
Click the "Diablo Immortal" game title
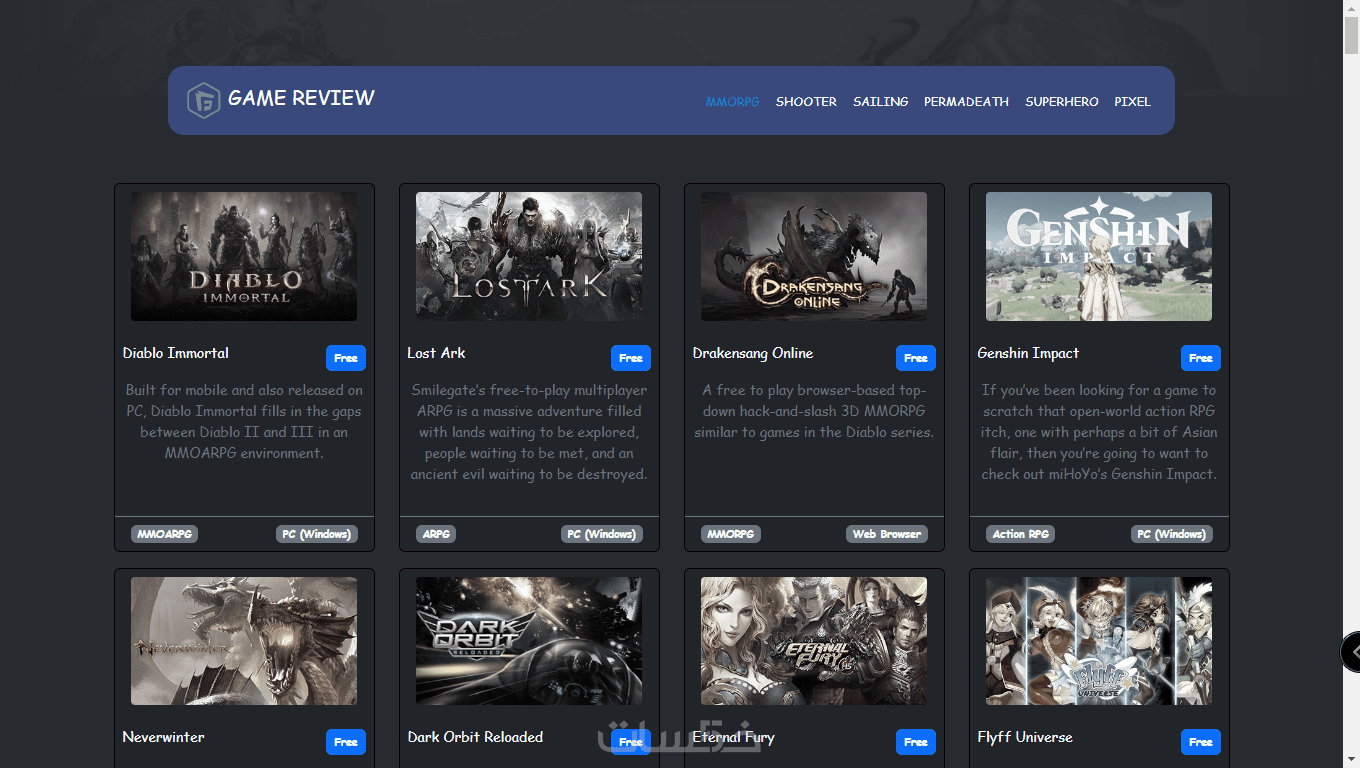click(x=176, y=353)
